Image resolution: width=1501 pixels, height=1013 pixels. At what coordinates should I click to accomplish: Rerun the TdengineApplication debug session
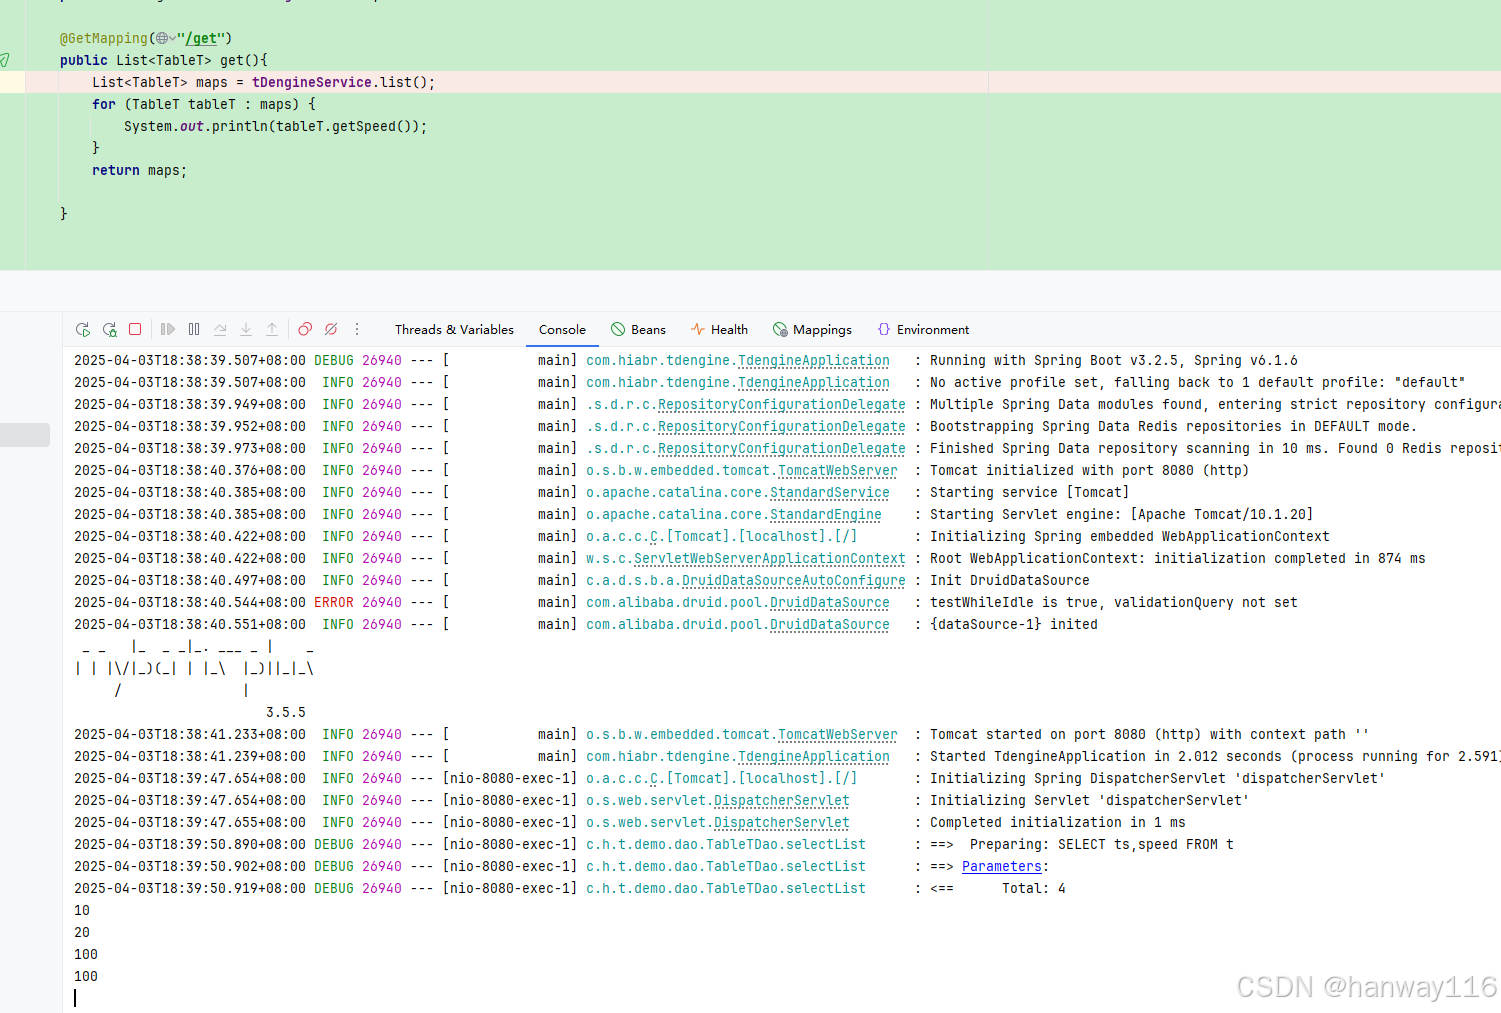tap(83, 329)
